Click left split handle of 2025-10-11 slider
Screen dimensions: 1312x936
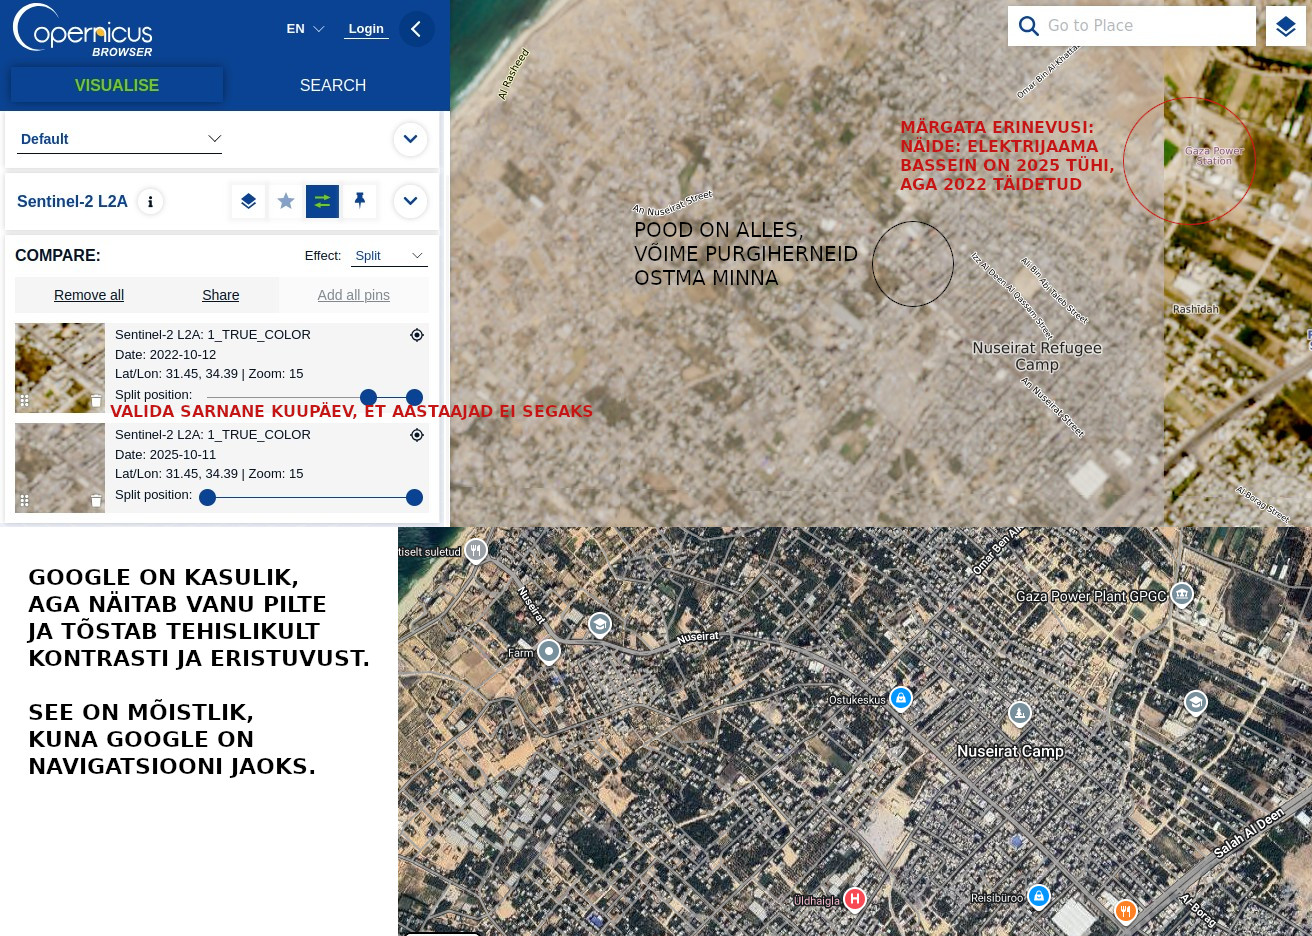[x=208, y=498]
